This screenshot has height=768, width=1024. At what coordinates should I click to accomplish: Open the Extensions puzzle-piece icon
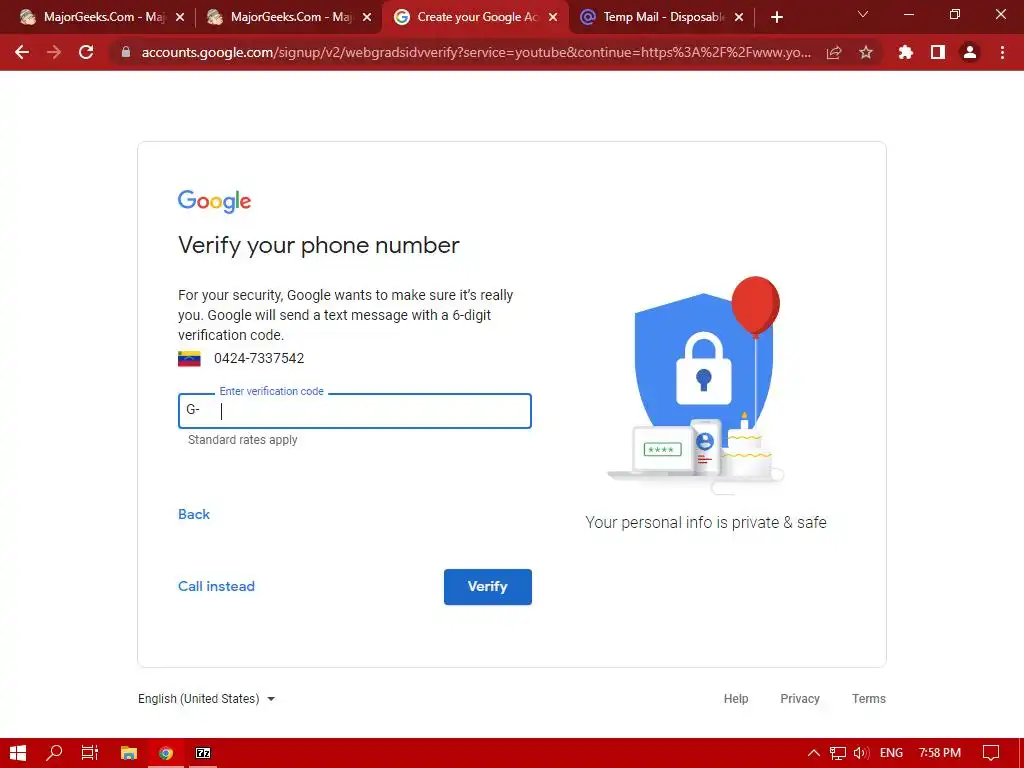coord(905,52)
